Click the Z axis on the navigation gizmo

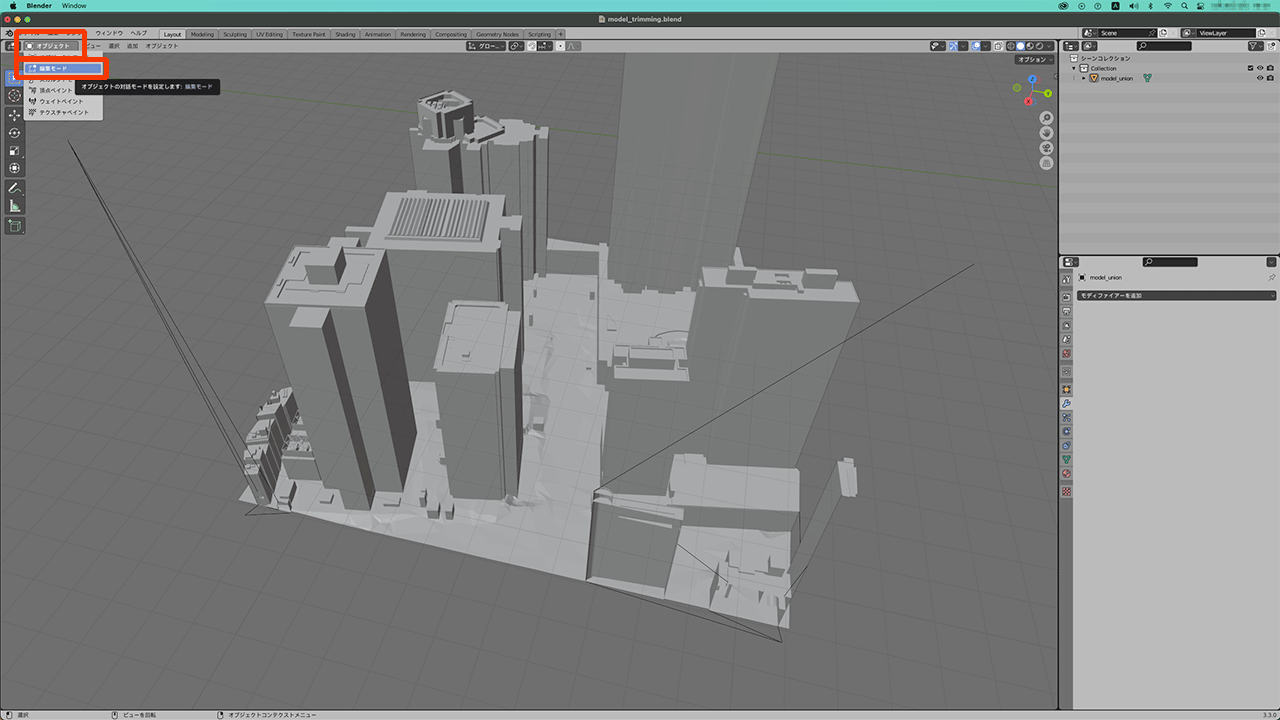pos(1032,79)
